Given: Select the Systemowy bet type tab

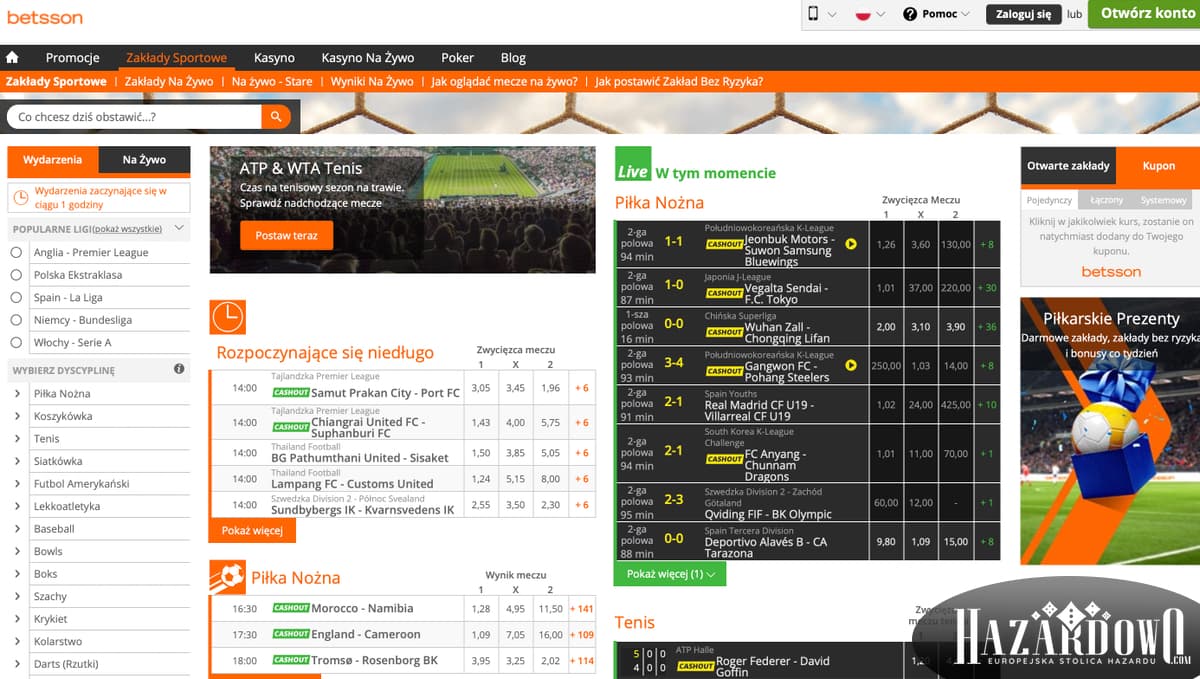Looking at the screenshot, I should coord(1163,200).
